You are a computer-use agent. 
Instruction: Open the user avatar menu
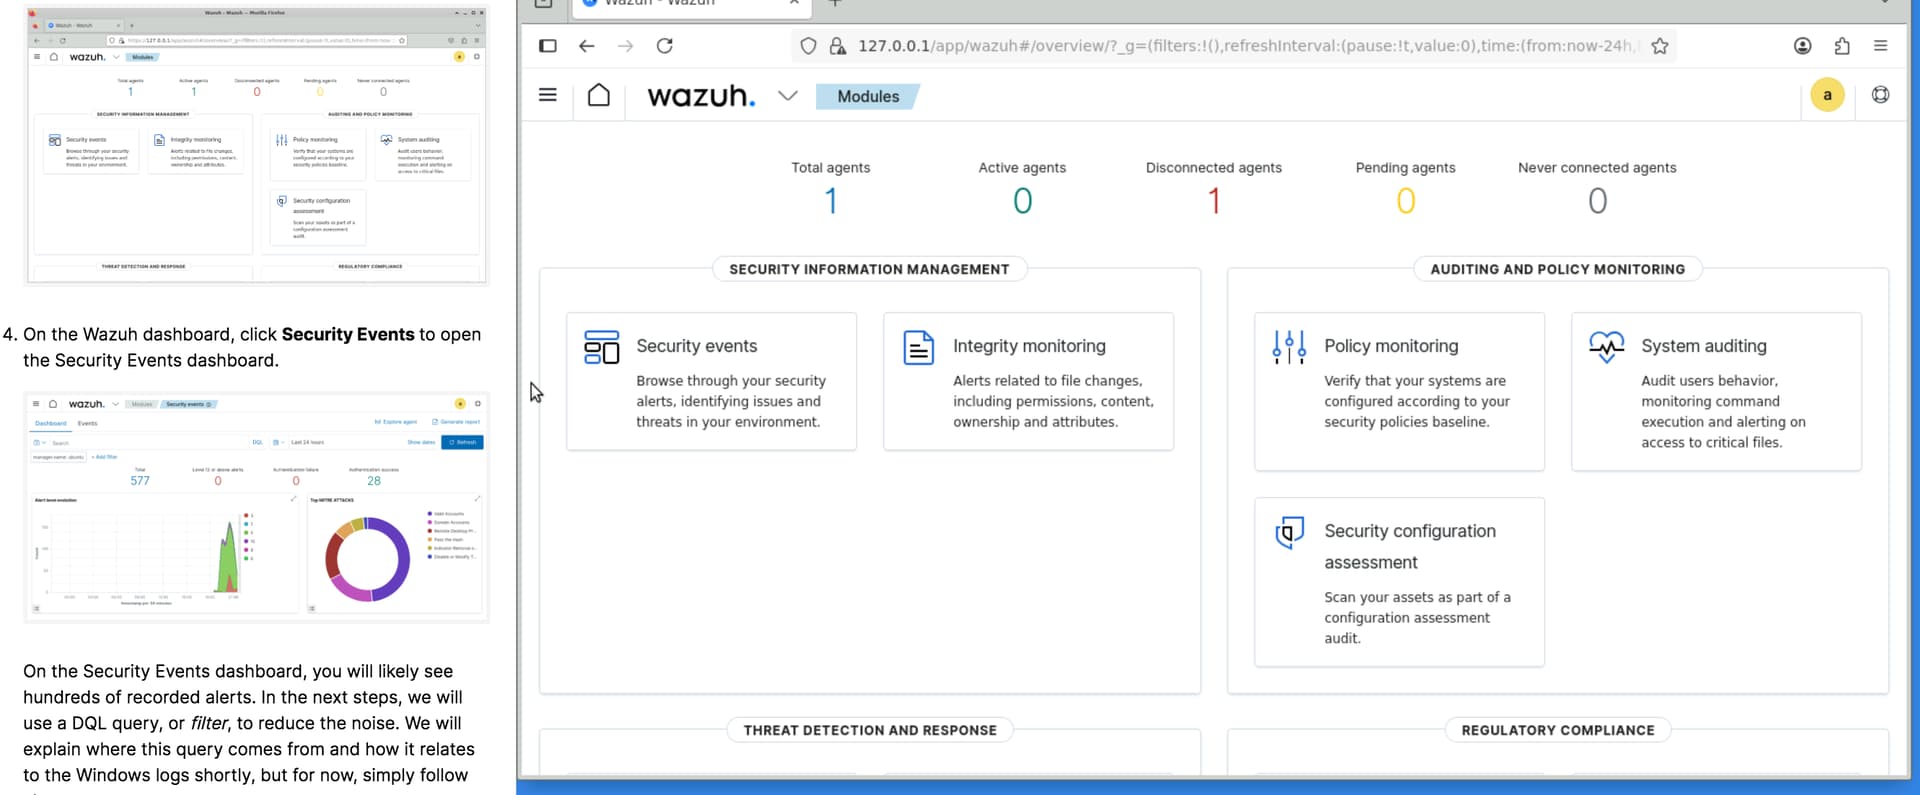point(1827,95)
